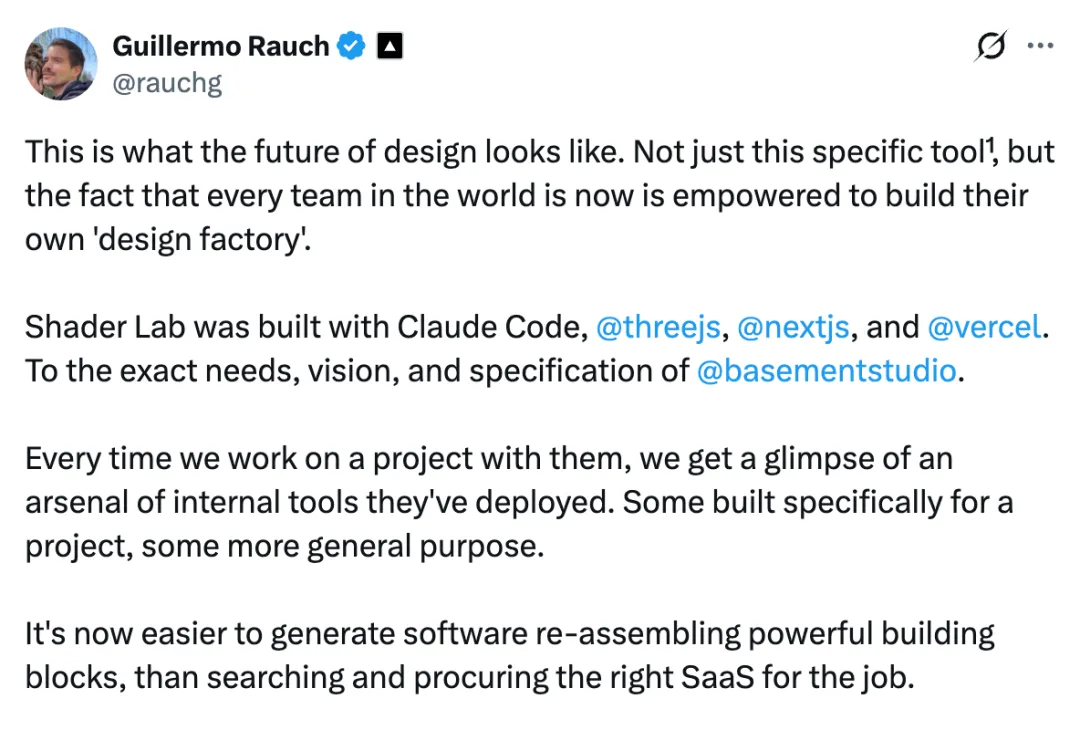
Task: Click the Claude Code text in tweet
Action: 492,327
